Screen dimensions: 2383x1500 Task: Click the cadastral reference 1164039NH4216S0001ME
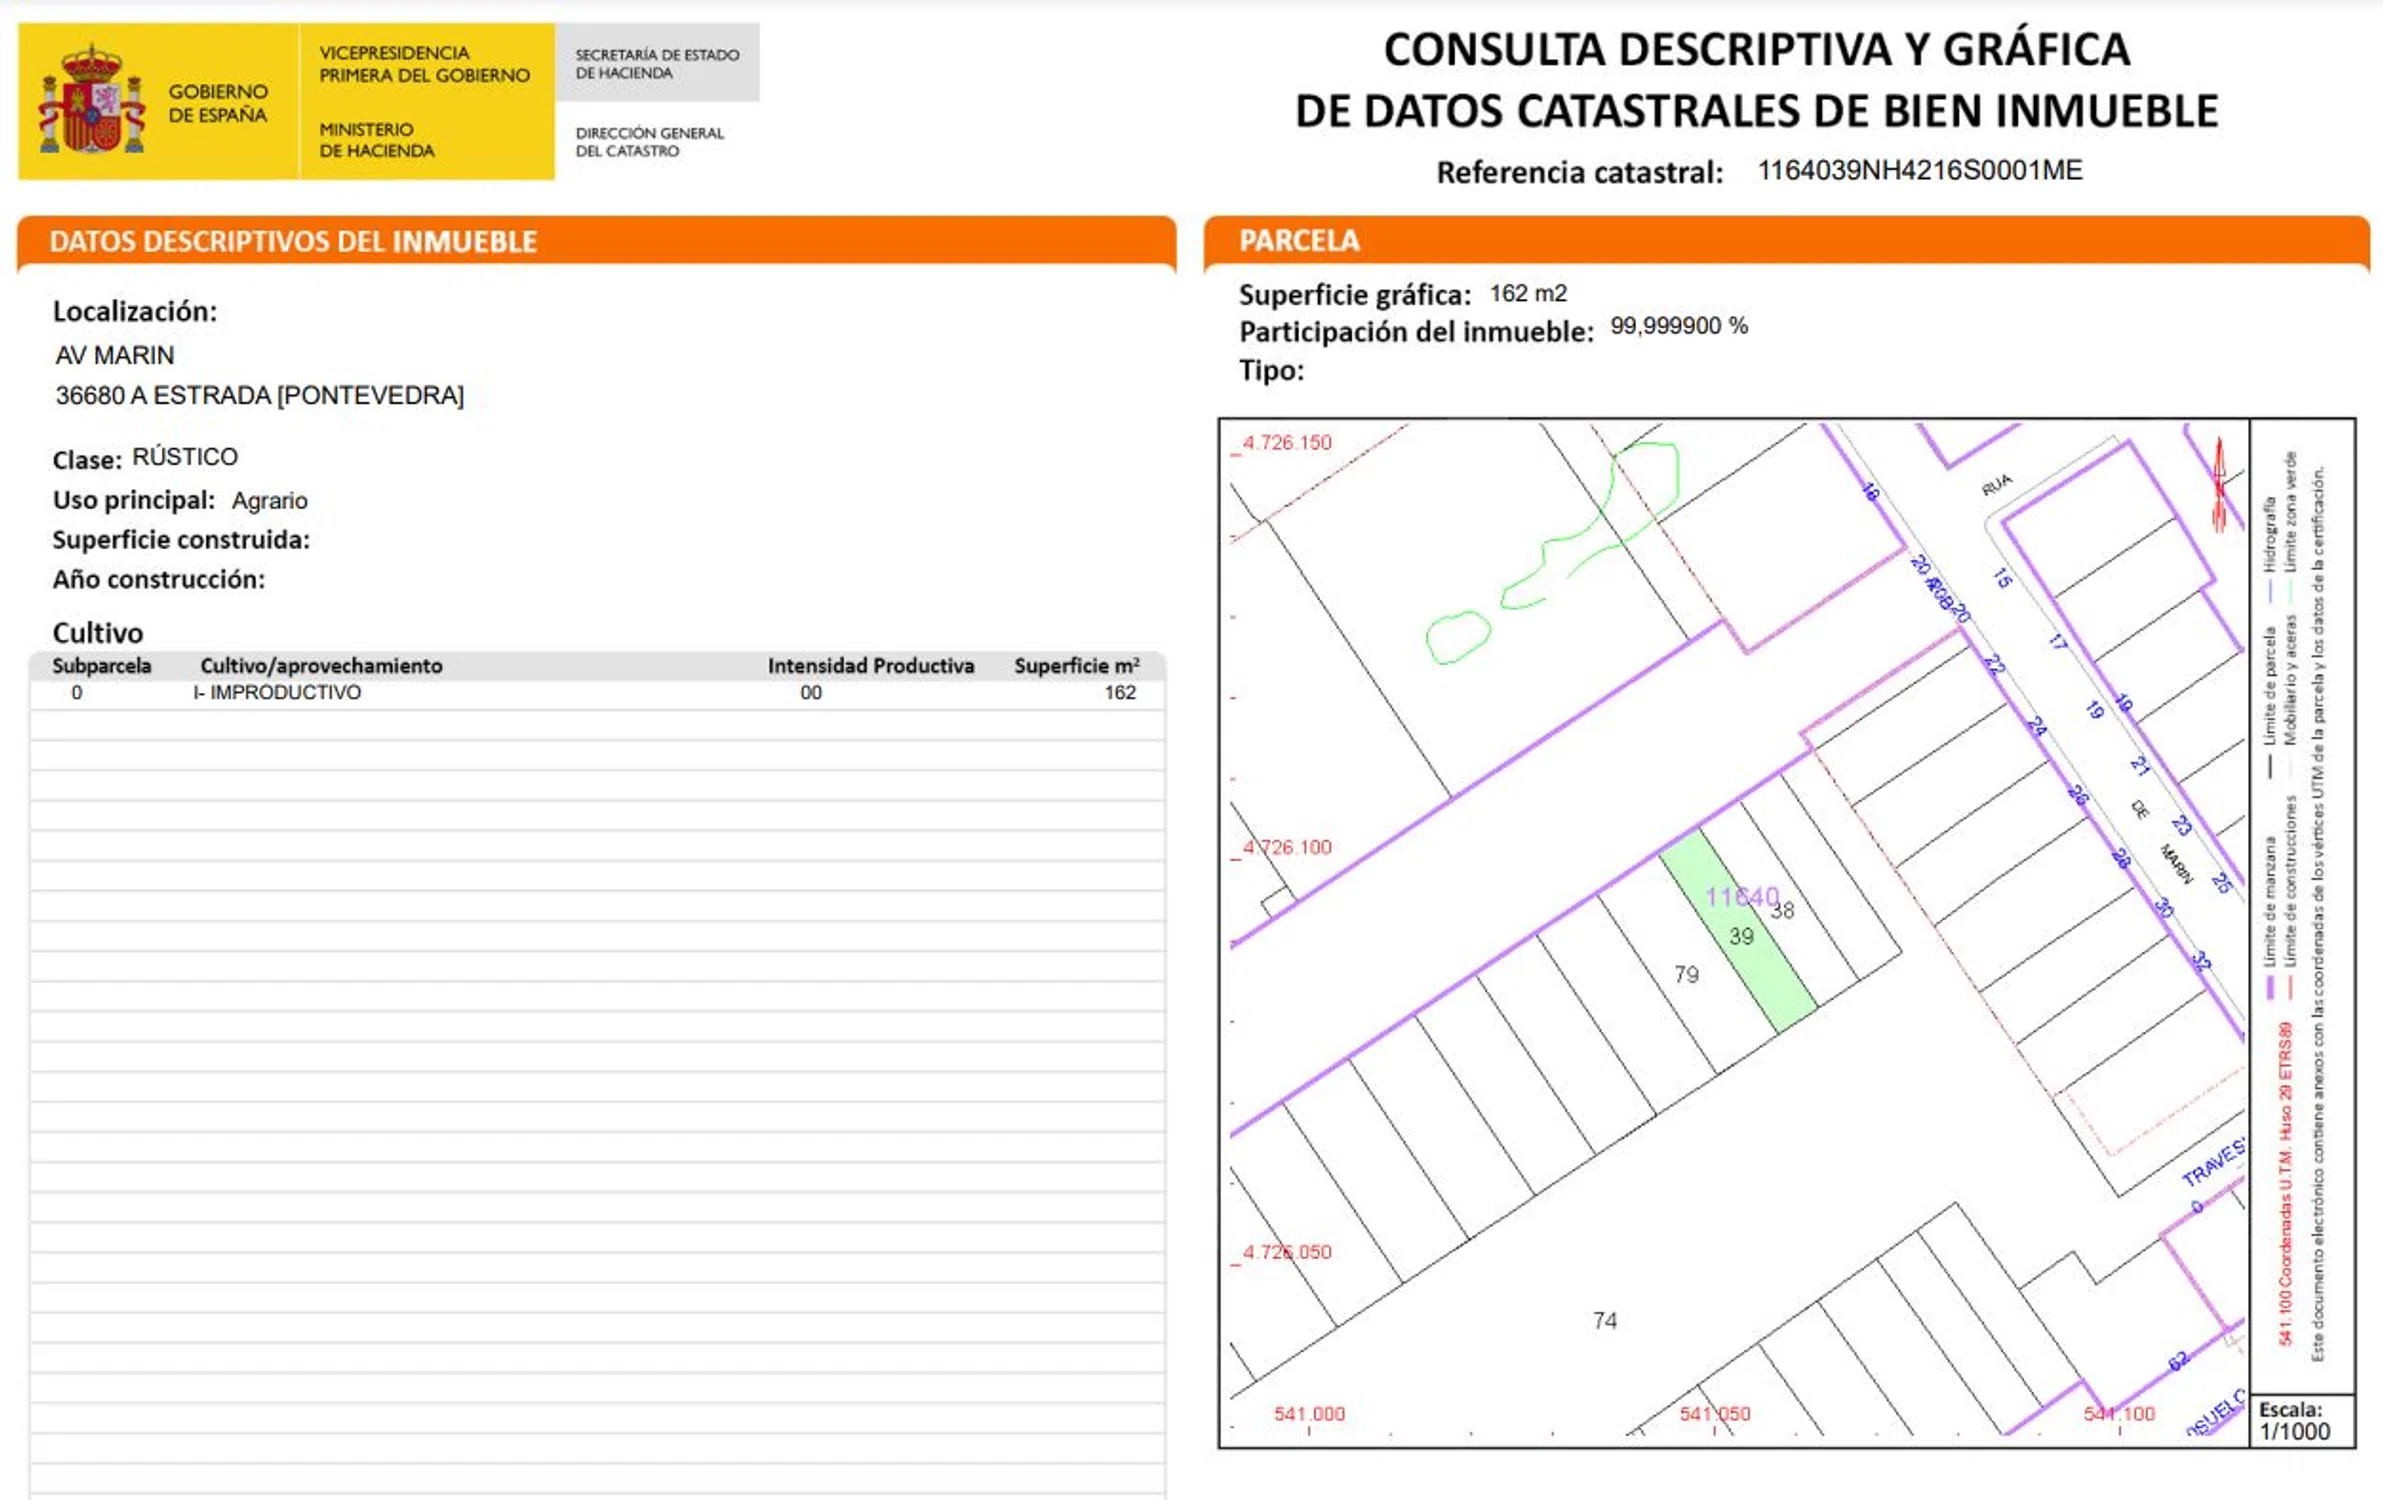click(1919, 170)
